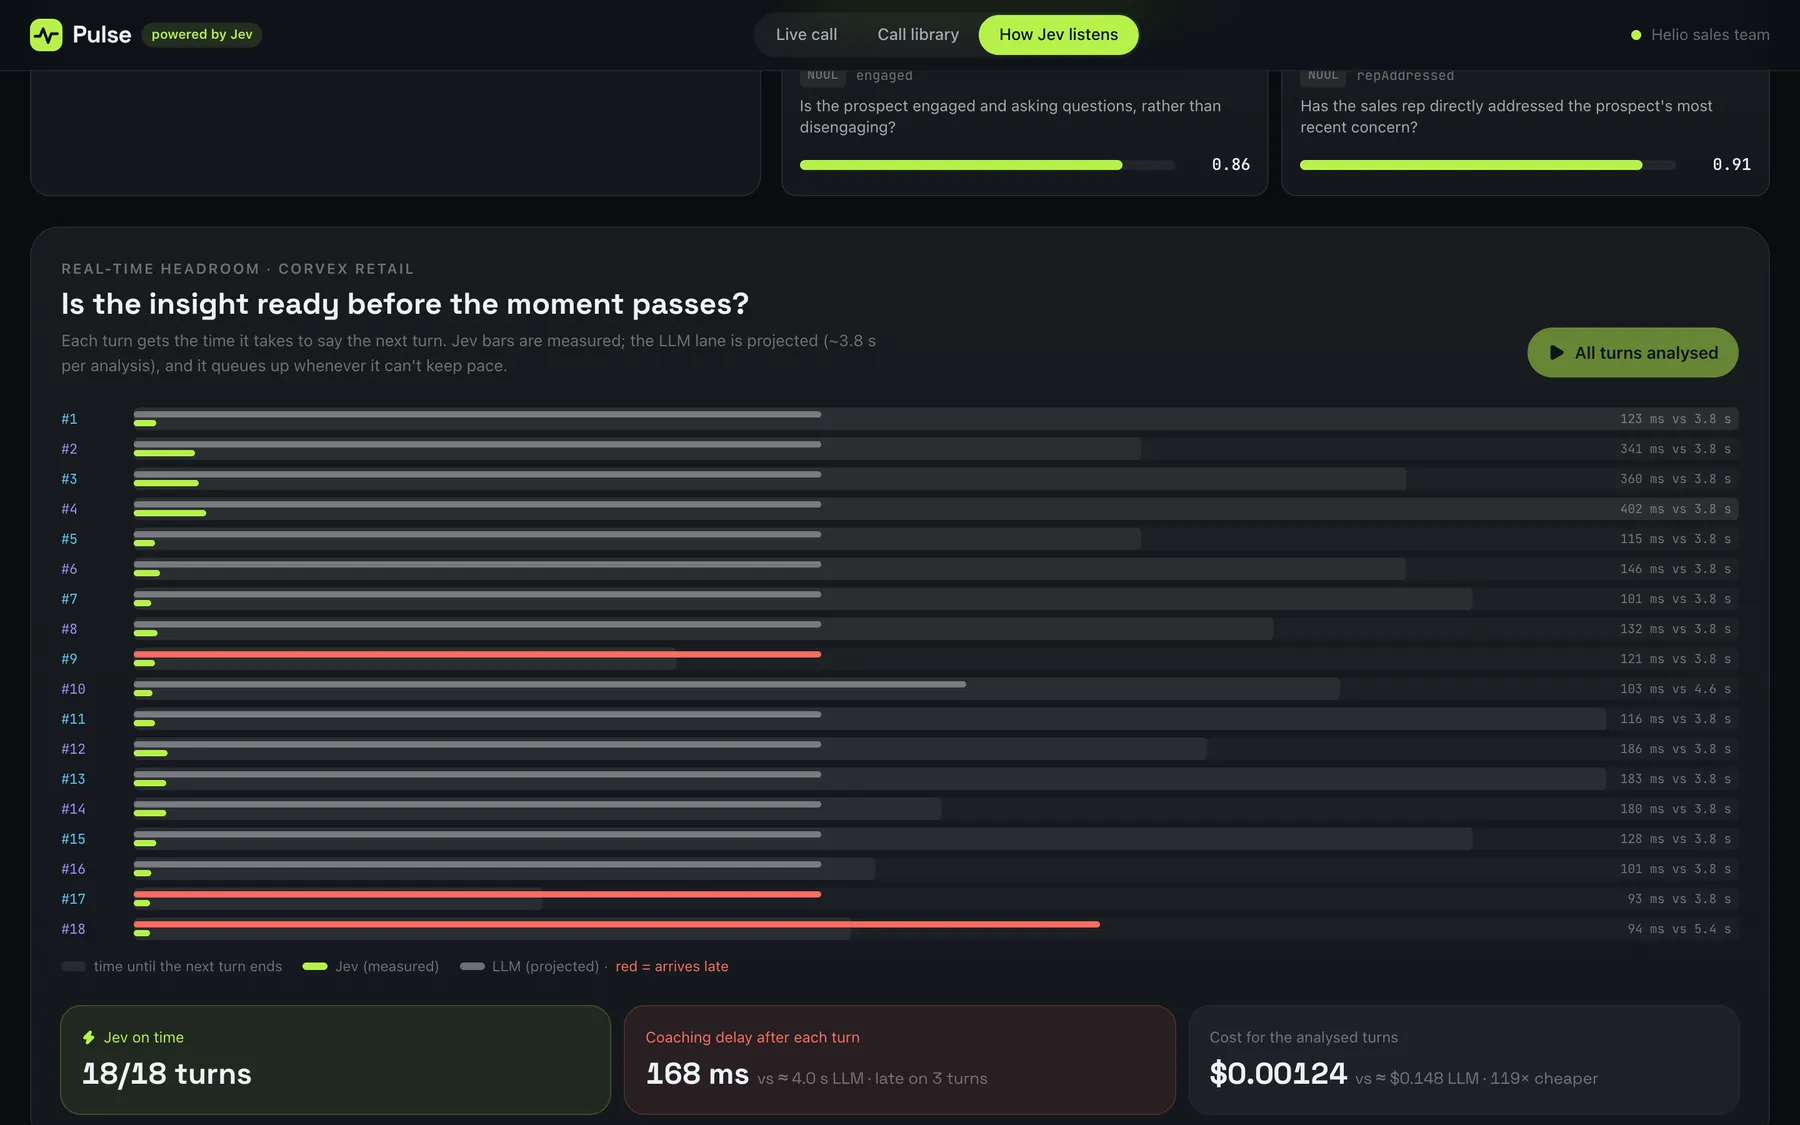Click the Pulse logo icon
Image resolution: width=1800 pixels, height=1125 pixels.
(46, 35)
